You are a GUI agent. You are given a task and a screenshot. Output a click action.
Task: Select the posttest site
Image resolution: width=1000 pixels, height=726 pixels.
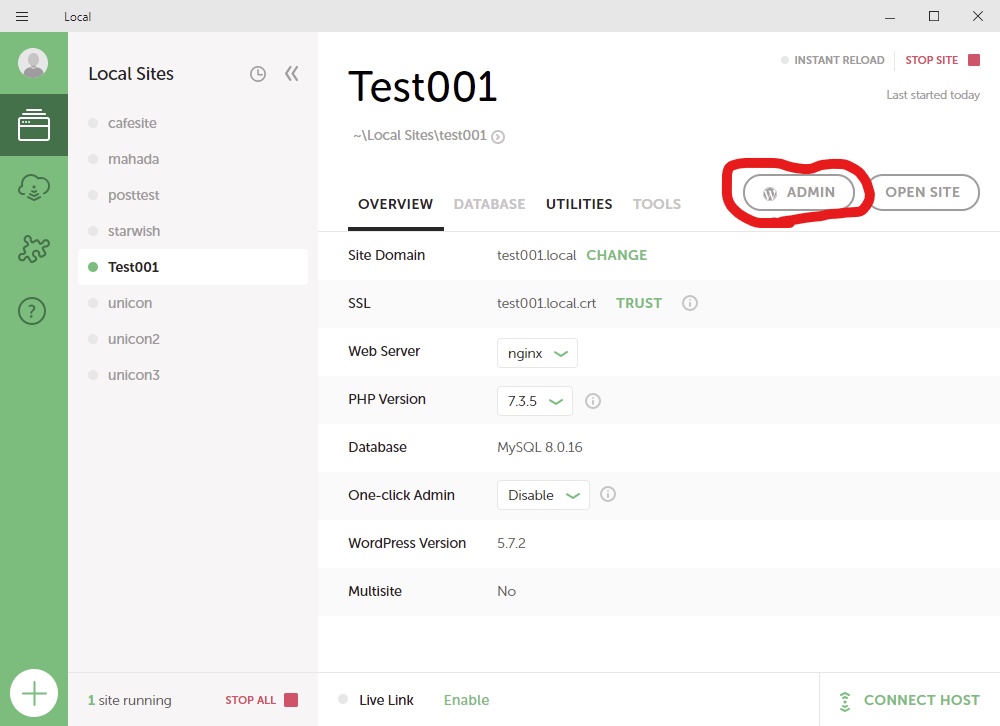tap(193, 195)
